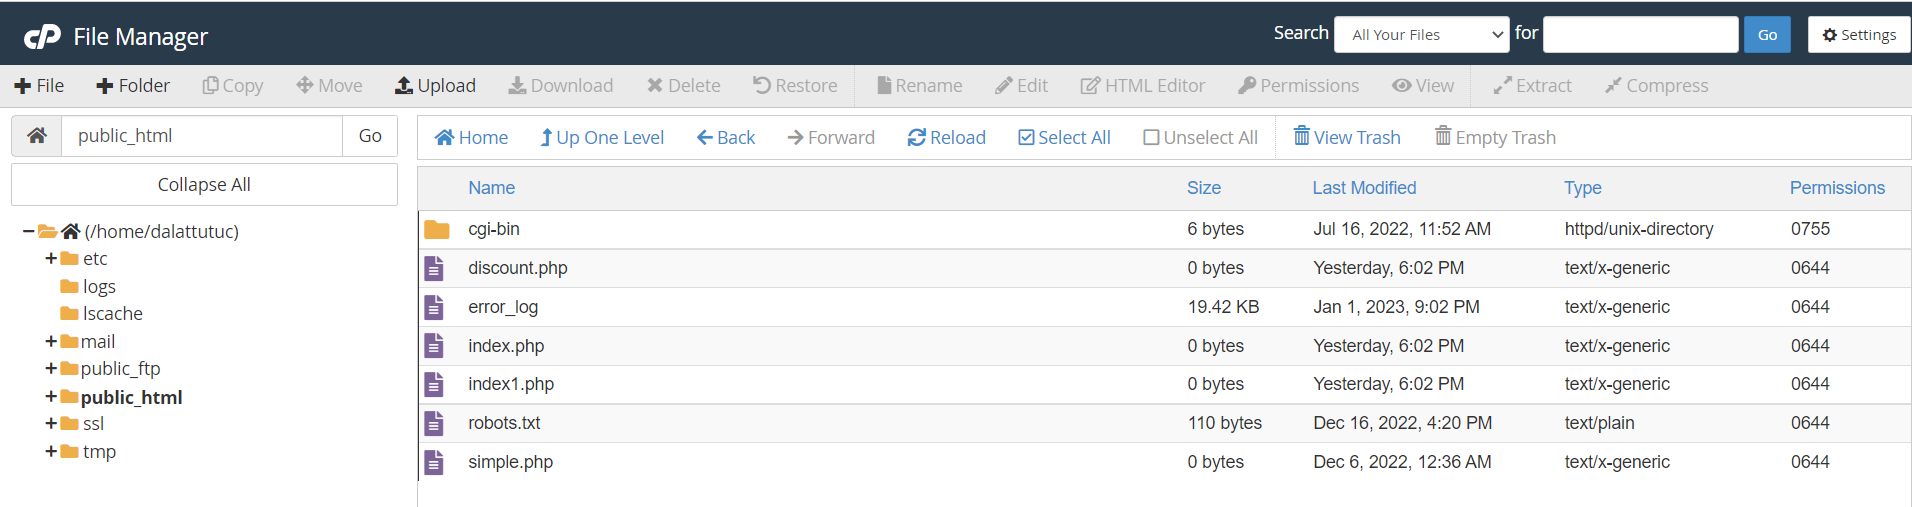The image size is (1912, 507).
Task: Sort the file list by Size header
Action: click(x=1203, y=188)
